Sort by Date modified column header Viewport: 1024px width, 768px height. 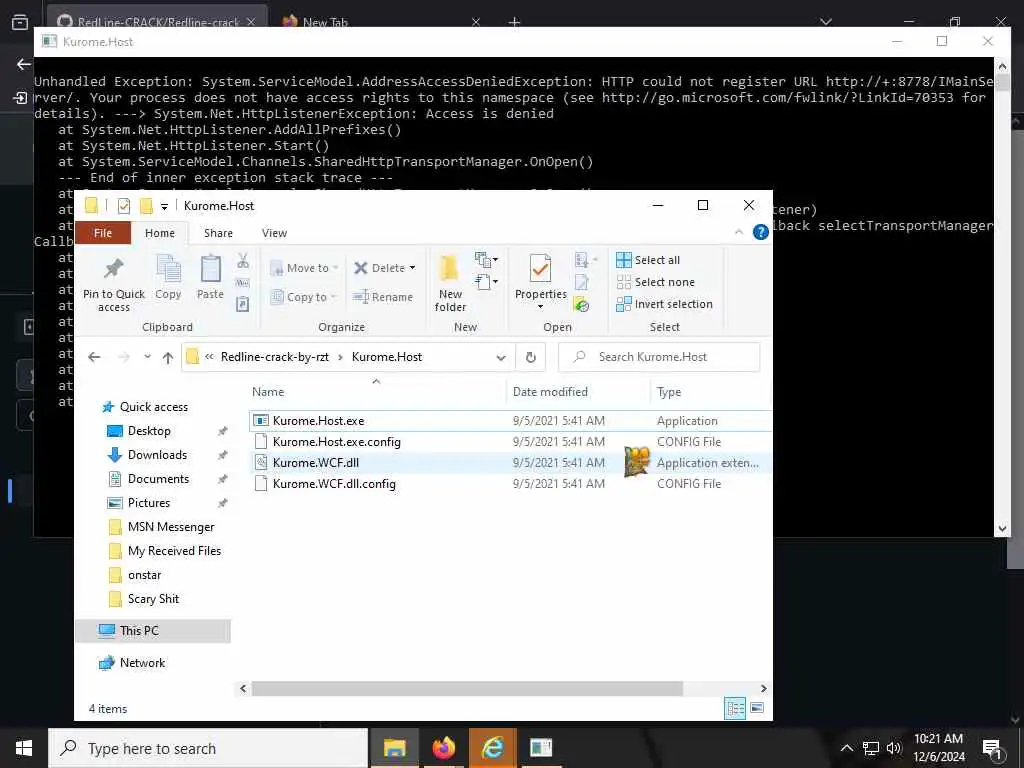(x=550, y=392)
